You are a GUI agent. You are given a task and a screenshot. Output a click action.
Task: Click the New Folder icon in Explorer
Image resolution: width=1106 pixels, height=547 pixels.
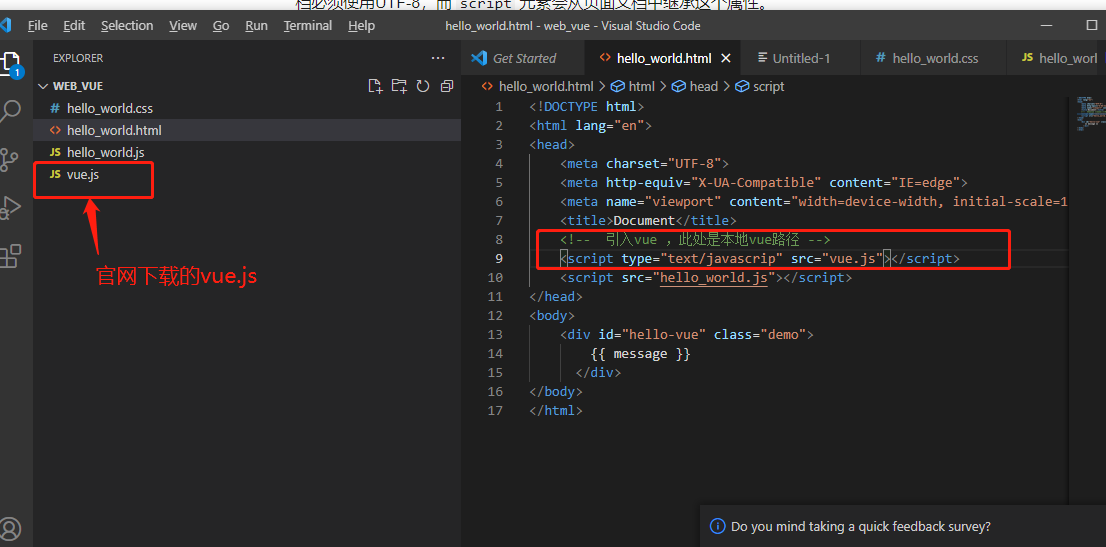point(399,86)
